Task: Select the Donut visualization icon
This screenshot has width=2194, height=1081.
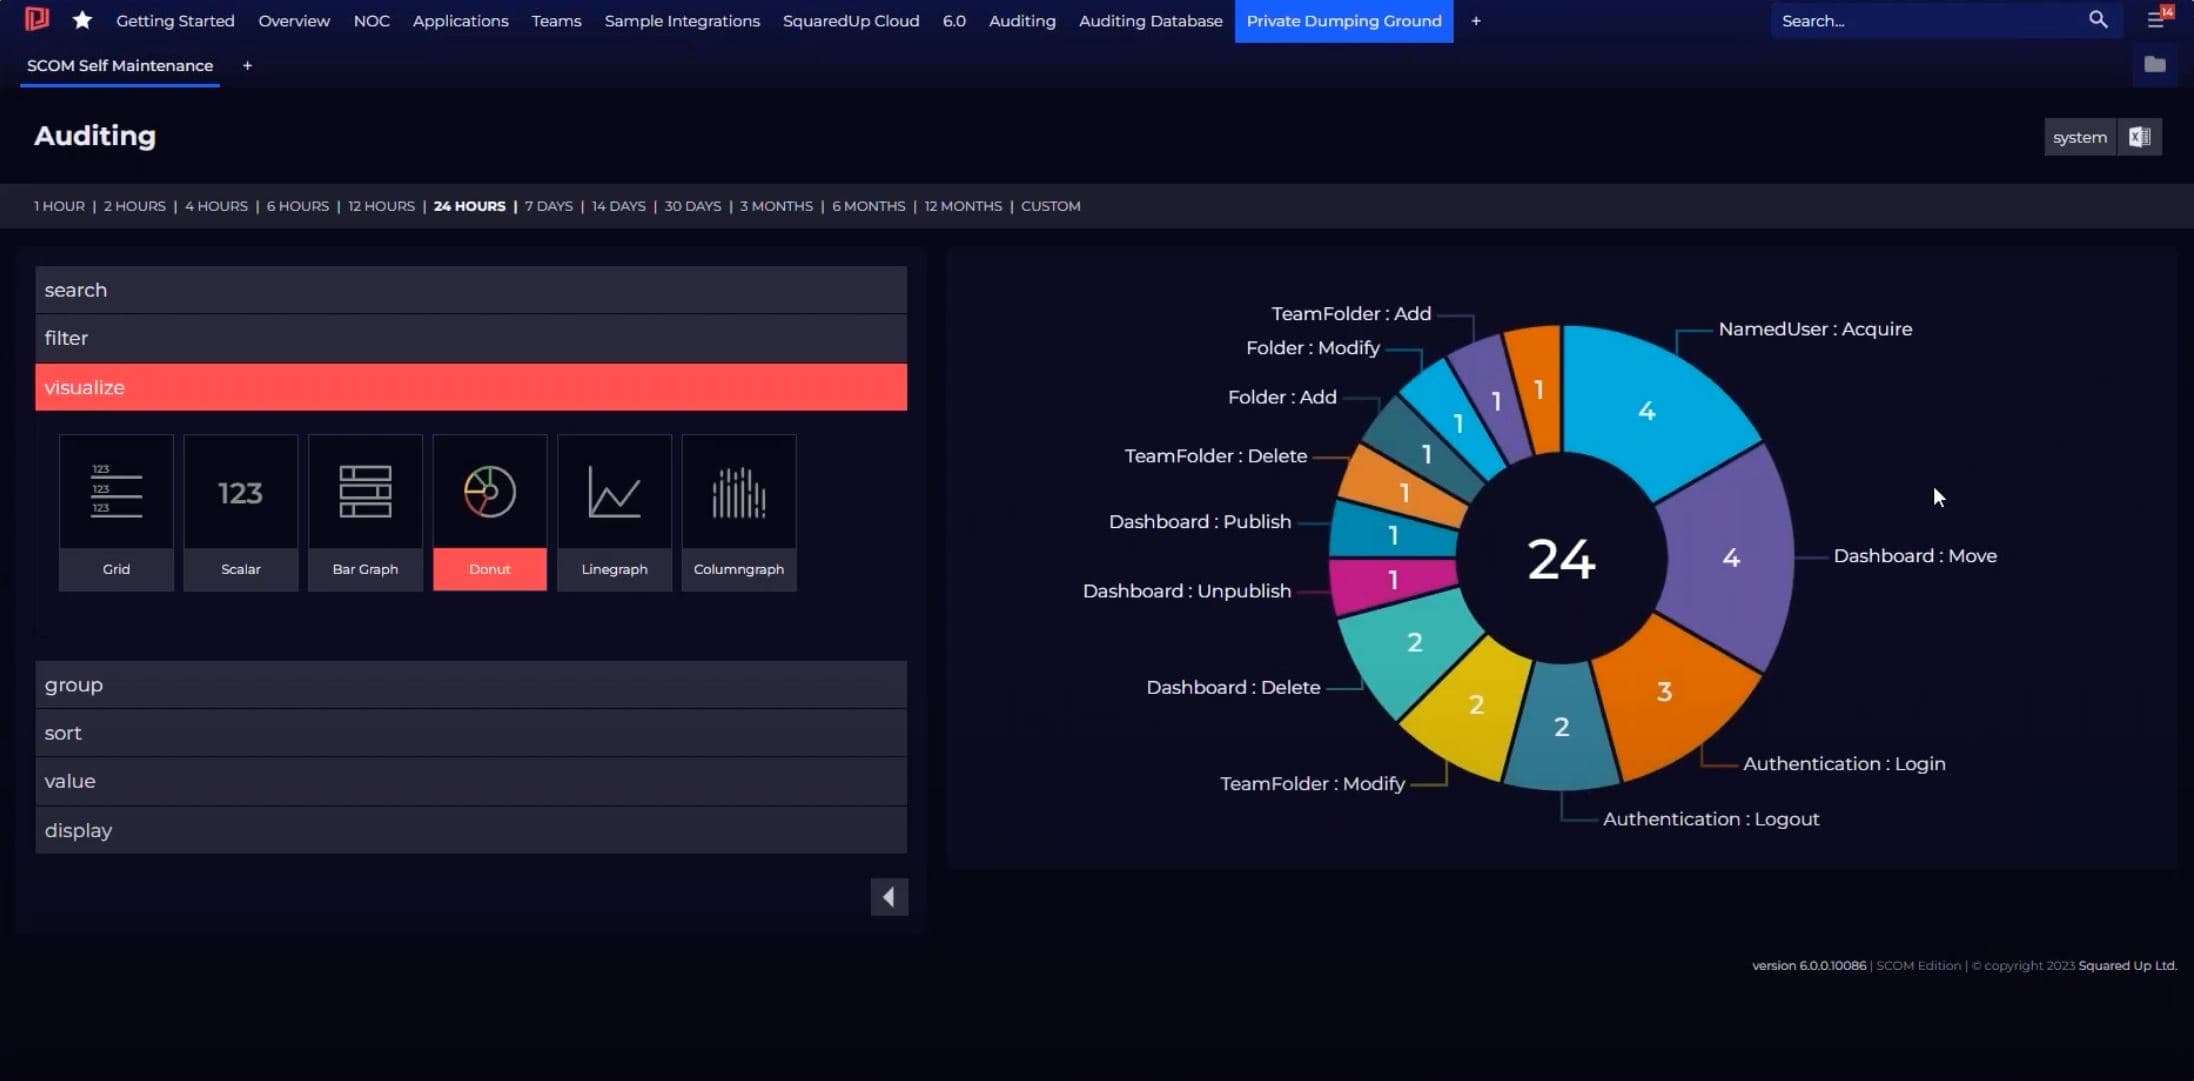Action: (x=489, y=511)
